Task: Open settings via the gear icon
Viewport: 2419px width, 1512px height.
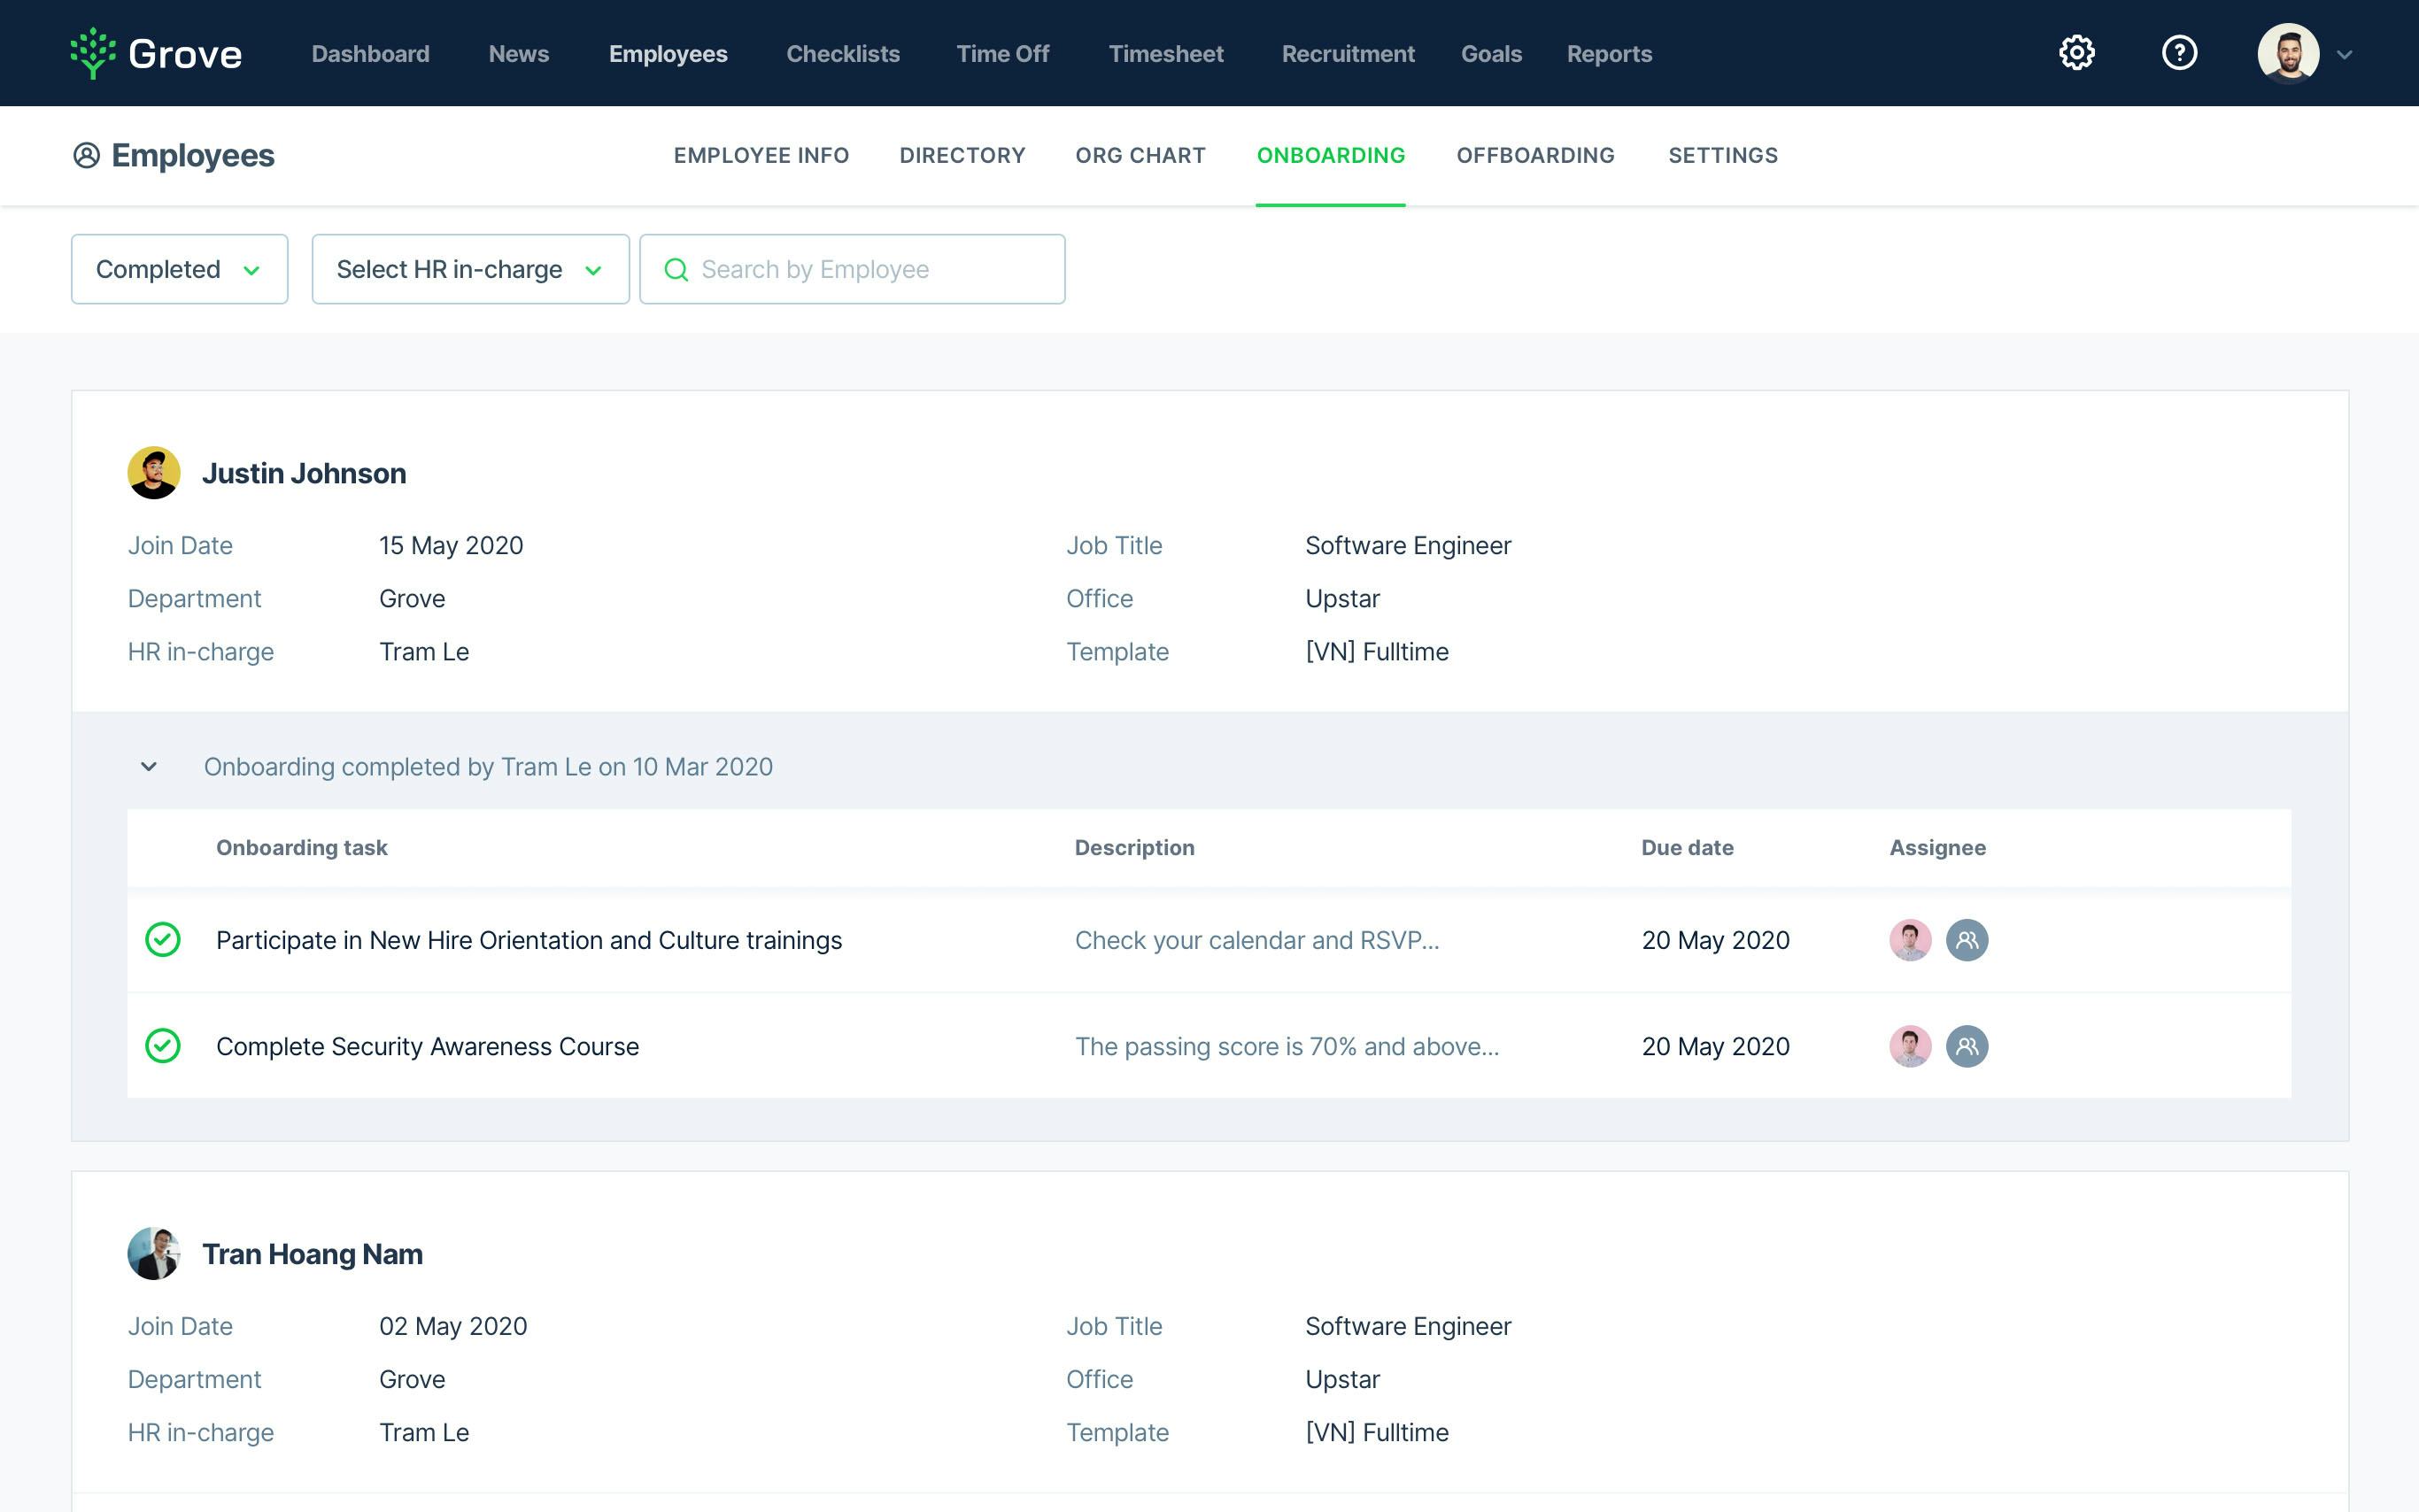Action: pos(2076,53)
